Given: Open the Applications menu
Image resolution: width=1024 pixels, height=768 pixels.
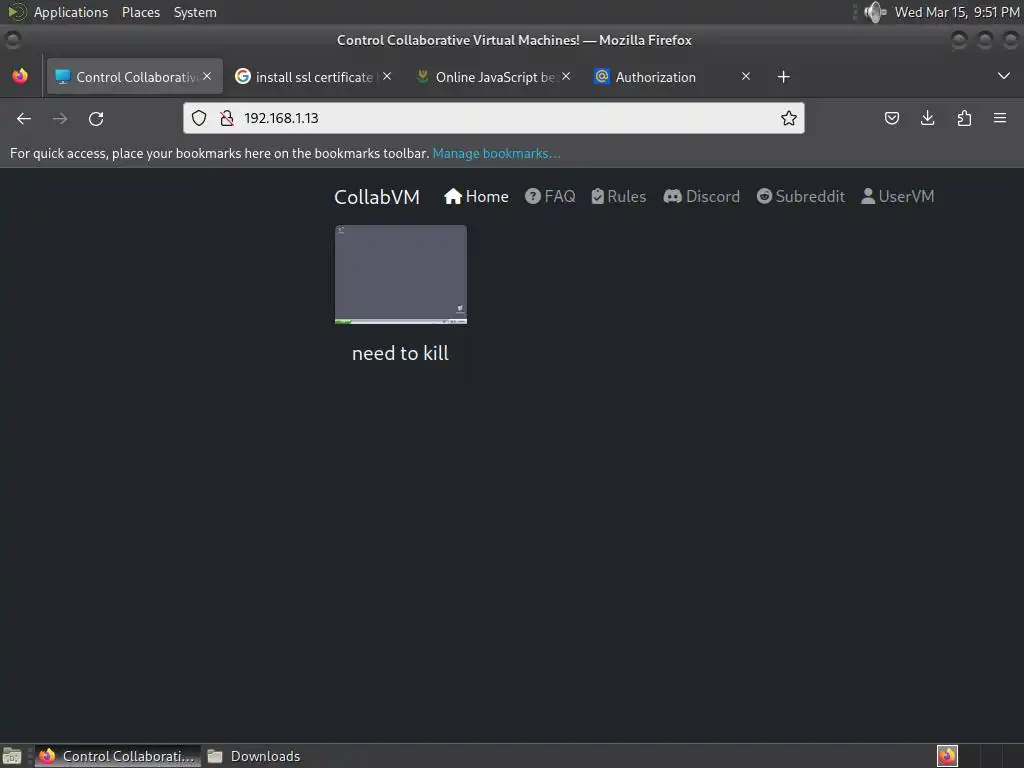Looking at the screenshot, I should [x=71, y=12].
